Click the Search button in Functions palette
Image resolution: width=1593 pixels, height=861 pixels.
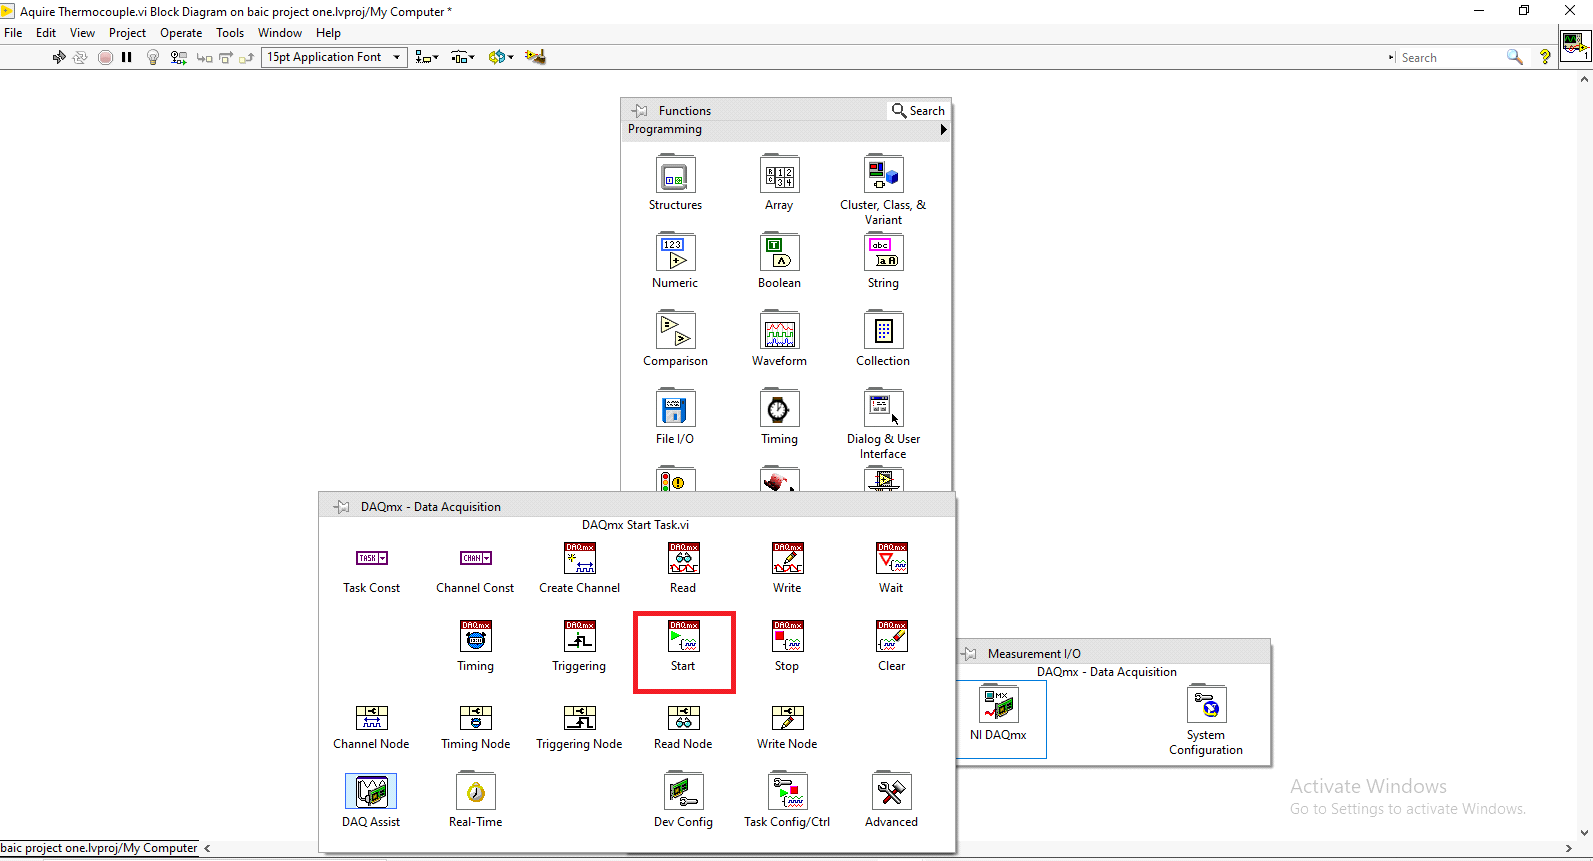pyautogui.click(x=918, y=110)
